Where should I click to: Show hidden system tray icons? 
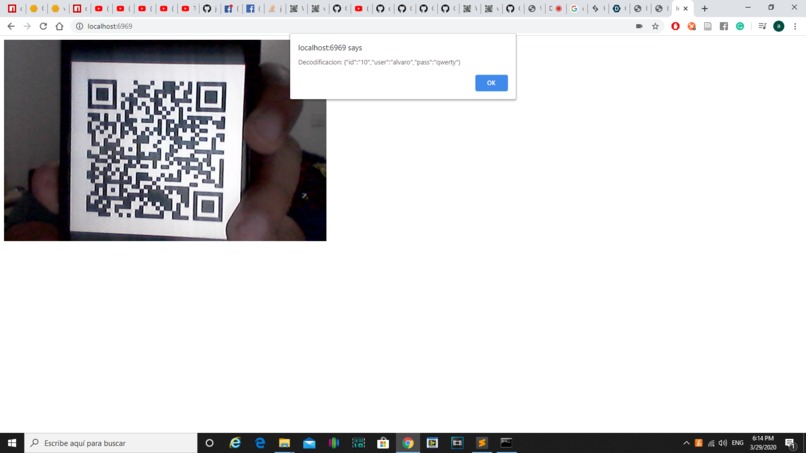tap(686, 443)
